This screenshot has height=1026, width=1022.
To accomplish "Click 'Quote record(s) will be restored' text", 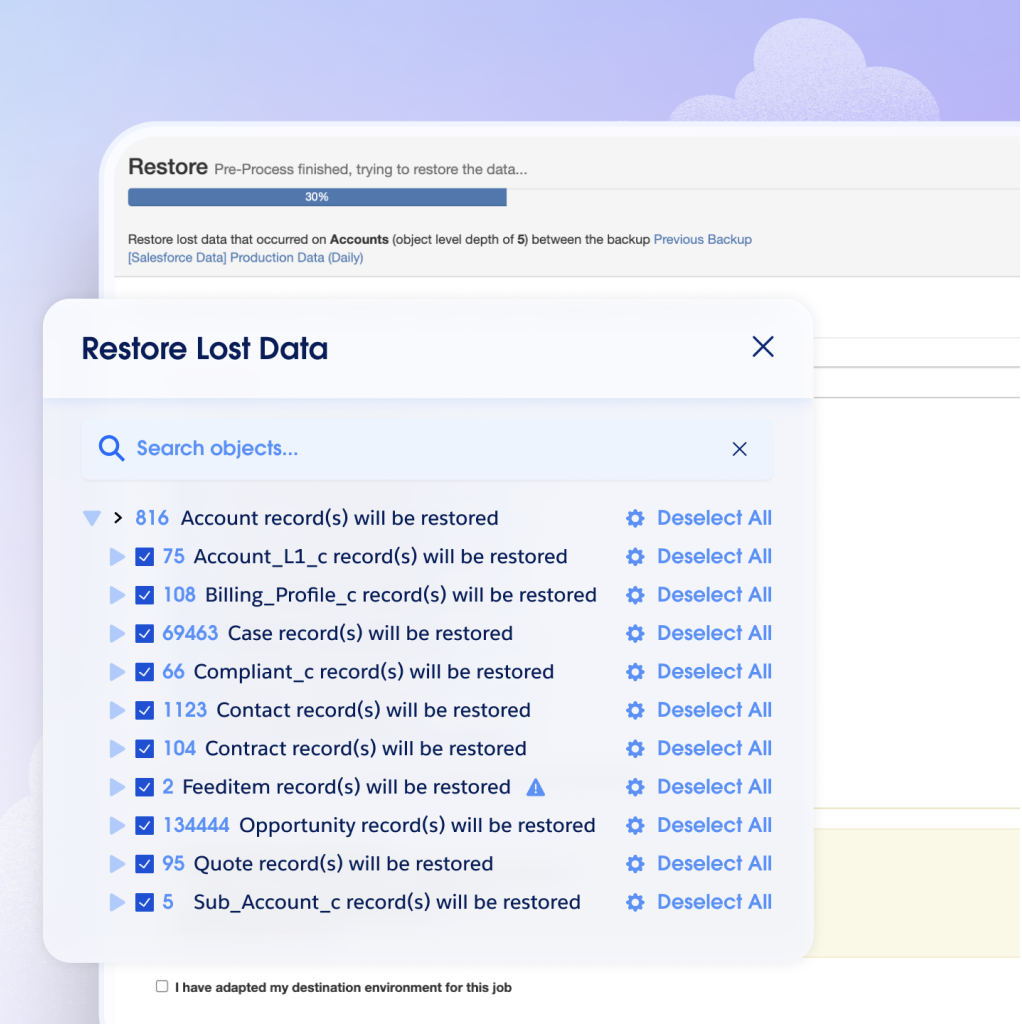I will 344,864.
